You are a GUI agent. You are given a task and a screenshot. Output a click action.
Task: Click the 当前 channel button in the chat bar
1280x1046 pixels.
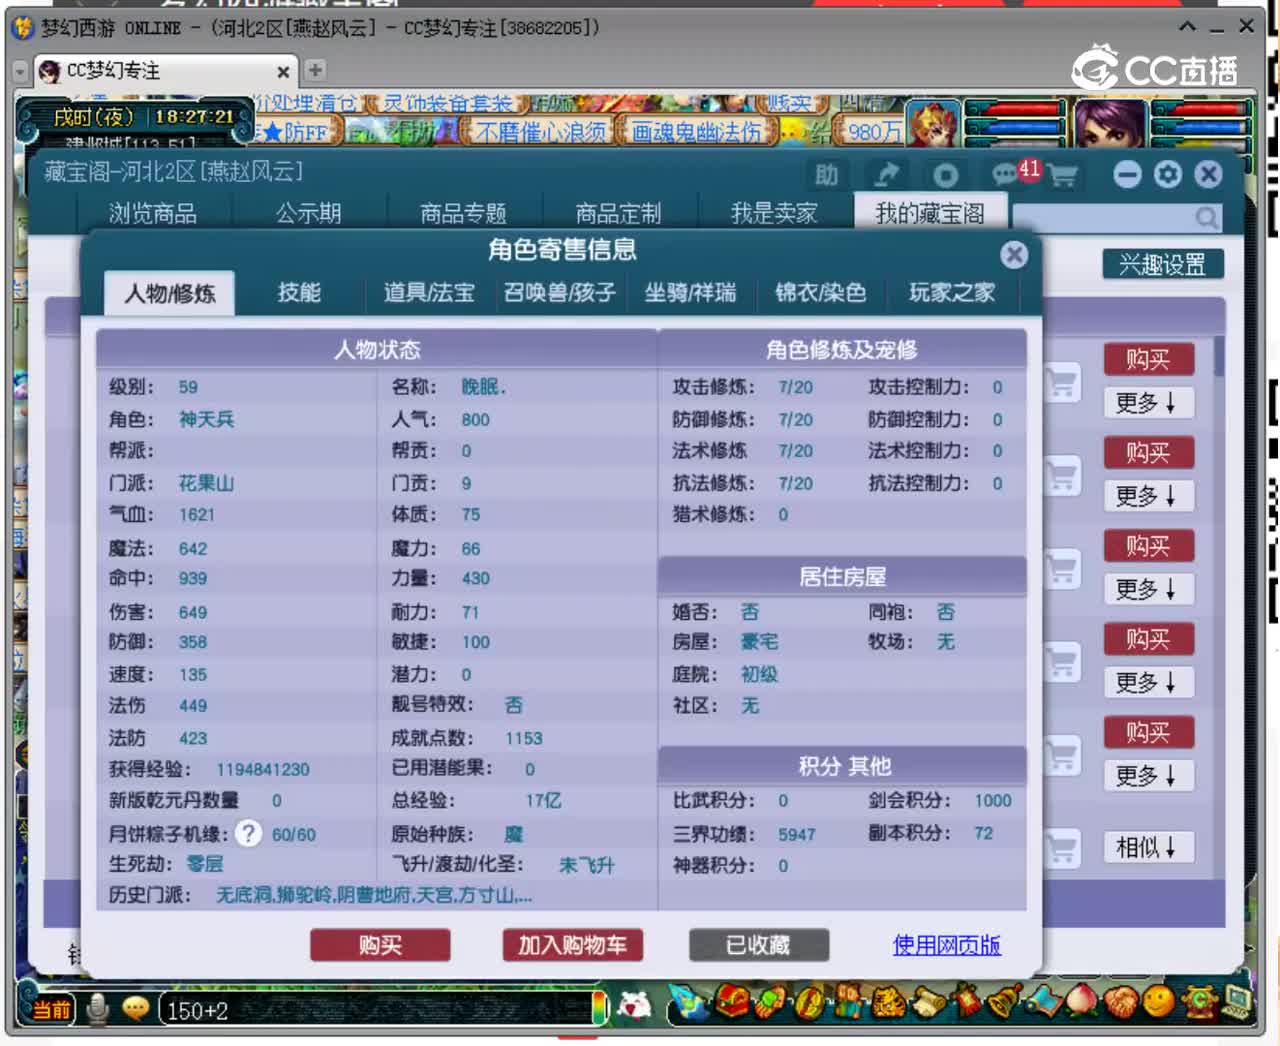(51, 1010)
